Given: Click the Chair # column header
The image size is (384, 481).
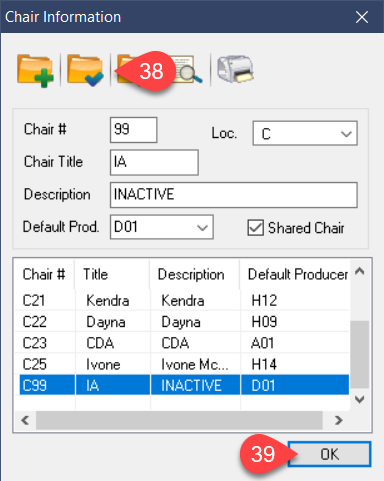Looking at the screenshot, I should click(44, 275).
